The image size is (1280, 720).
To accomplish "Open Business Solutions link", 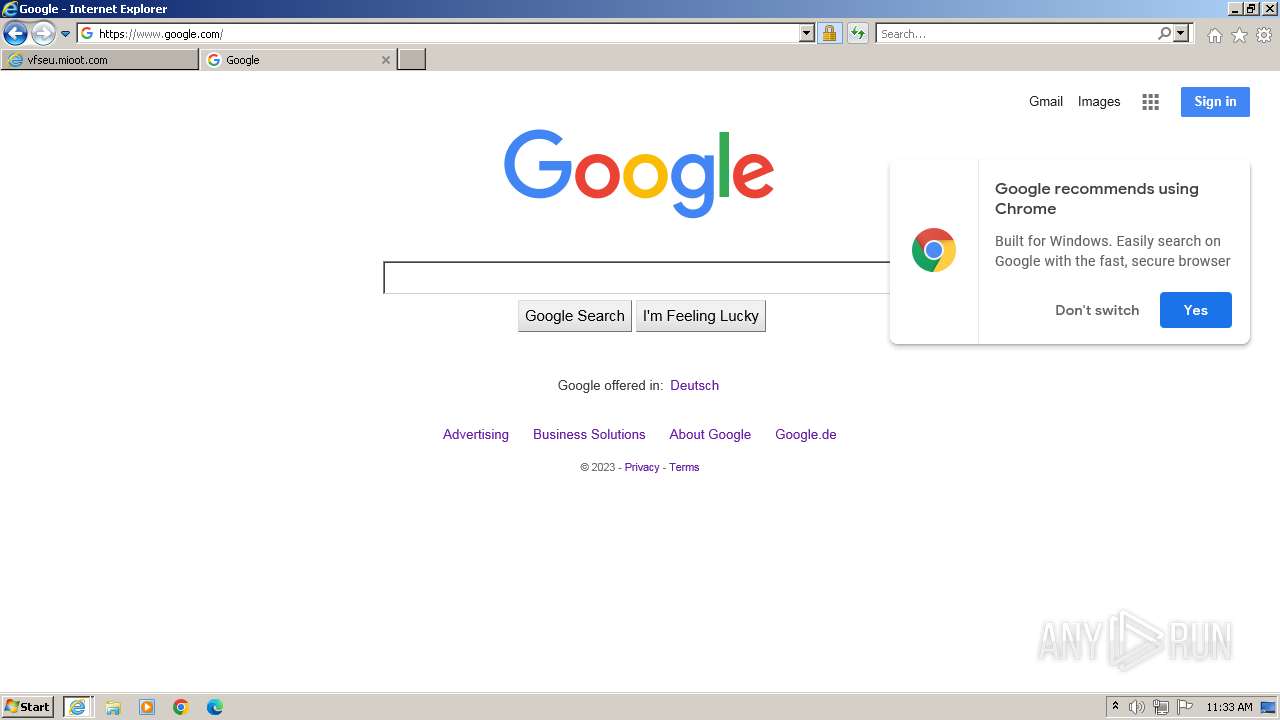I will point(589,434).
